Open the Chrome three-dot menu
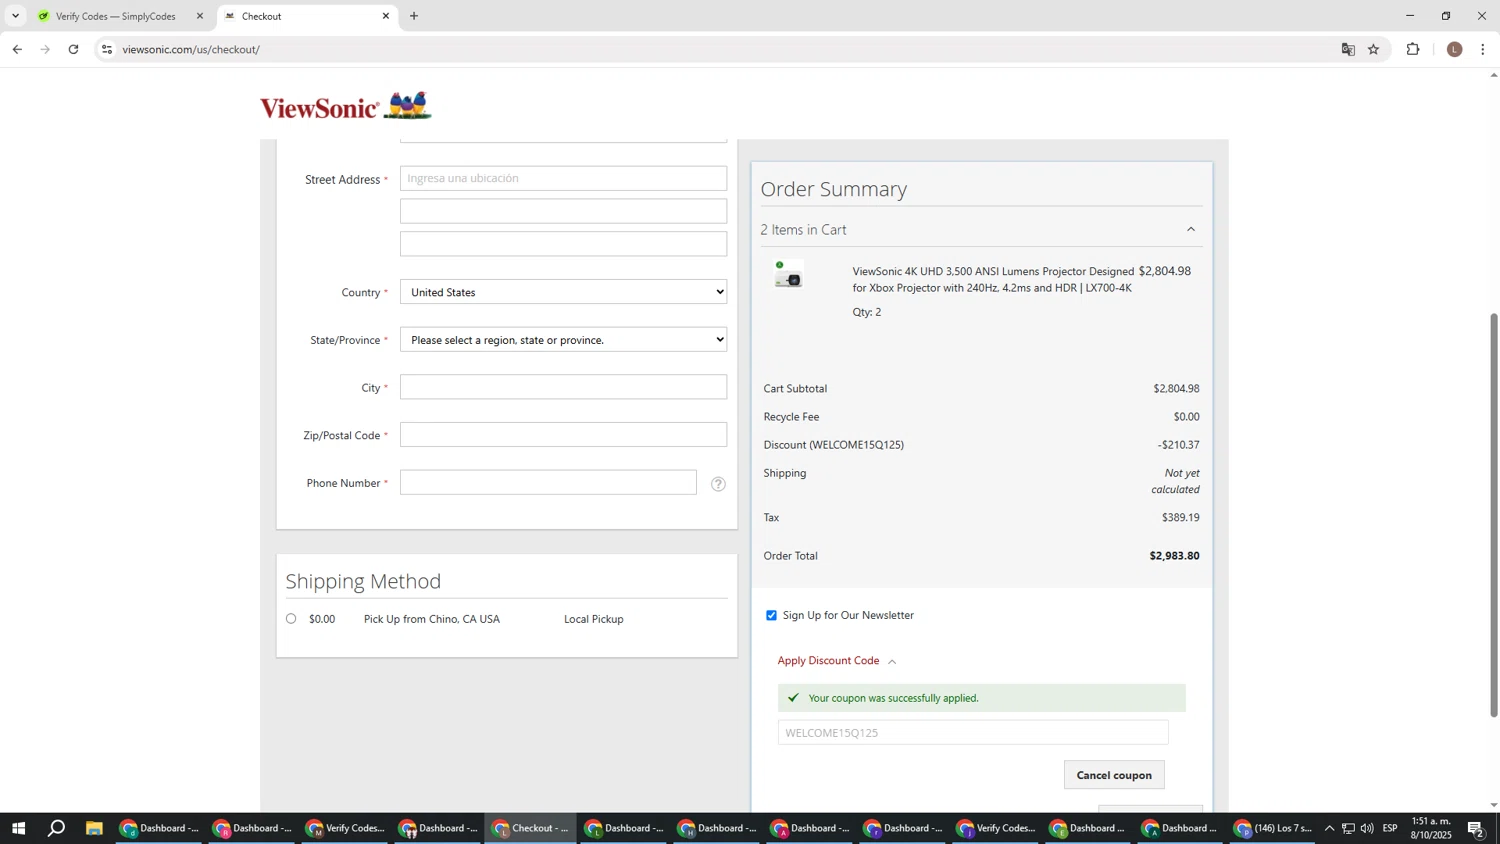This screenshot has height=844, width=1500. (x=1483, y=49)
